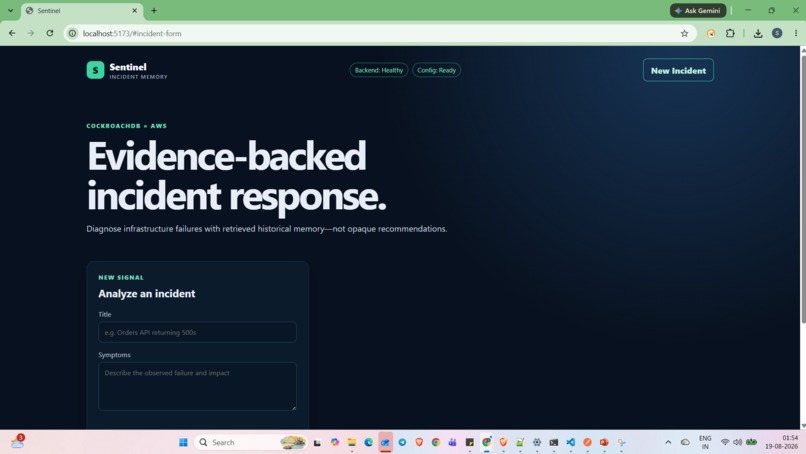Focus the incident Title input field

pos(197,332)
